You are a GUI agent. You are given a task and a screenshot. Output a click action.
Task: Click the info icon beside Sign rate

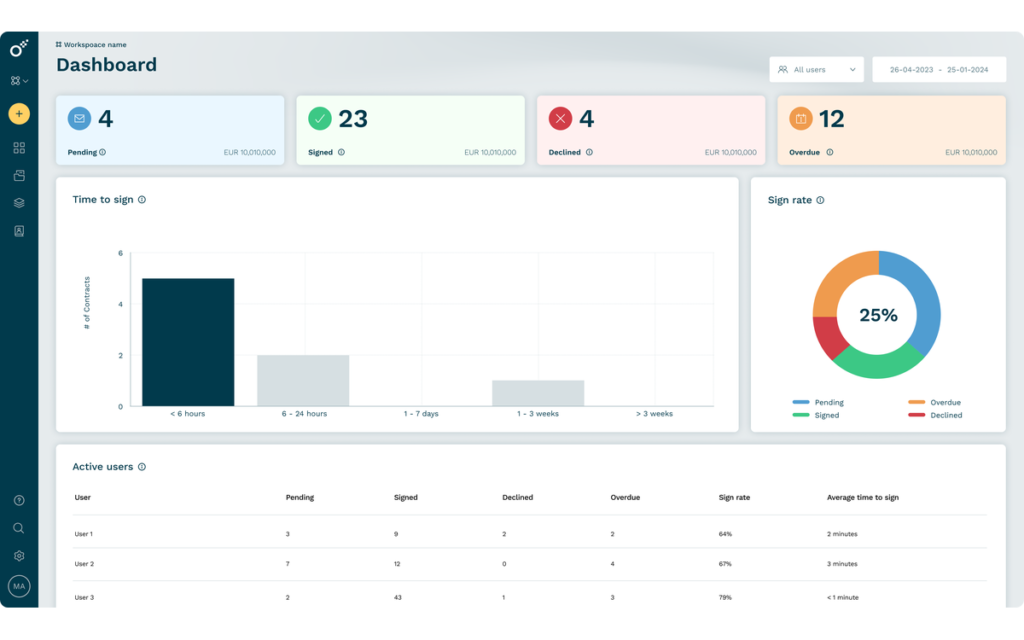coord(820,200)
